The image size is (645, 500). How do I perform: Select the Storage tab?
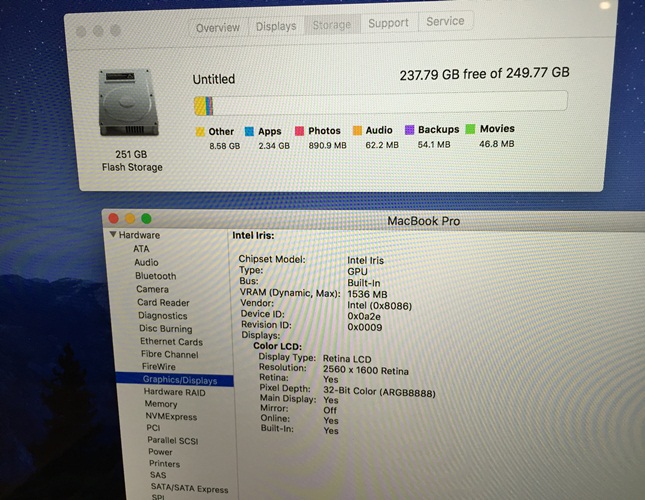pyautogui.click(x=332, y=25)
